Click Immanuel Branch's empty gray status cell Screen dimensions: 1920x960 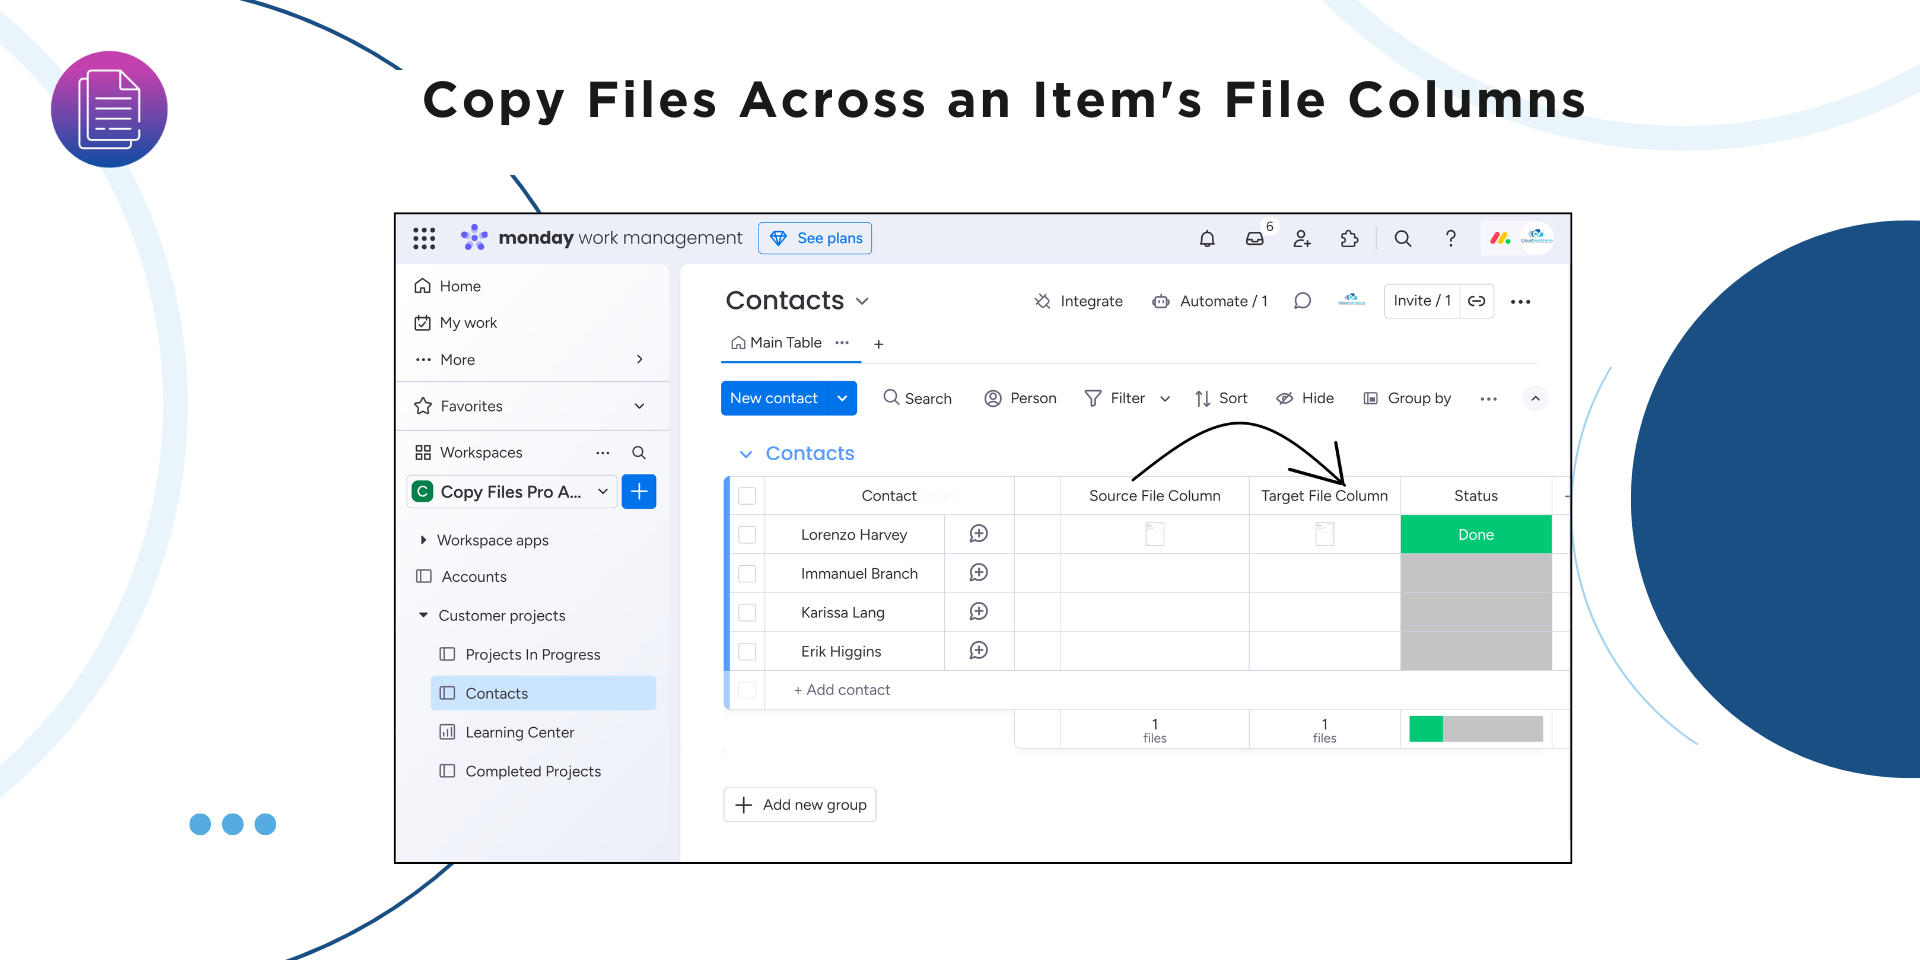[x=1476, y=573]
